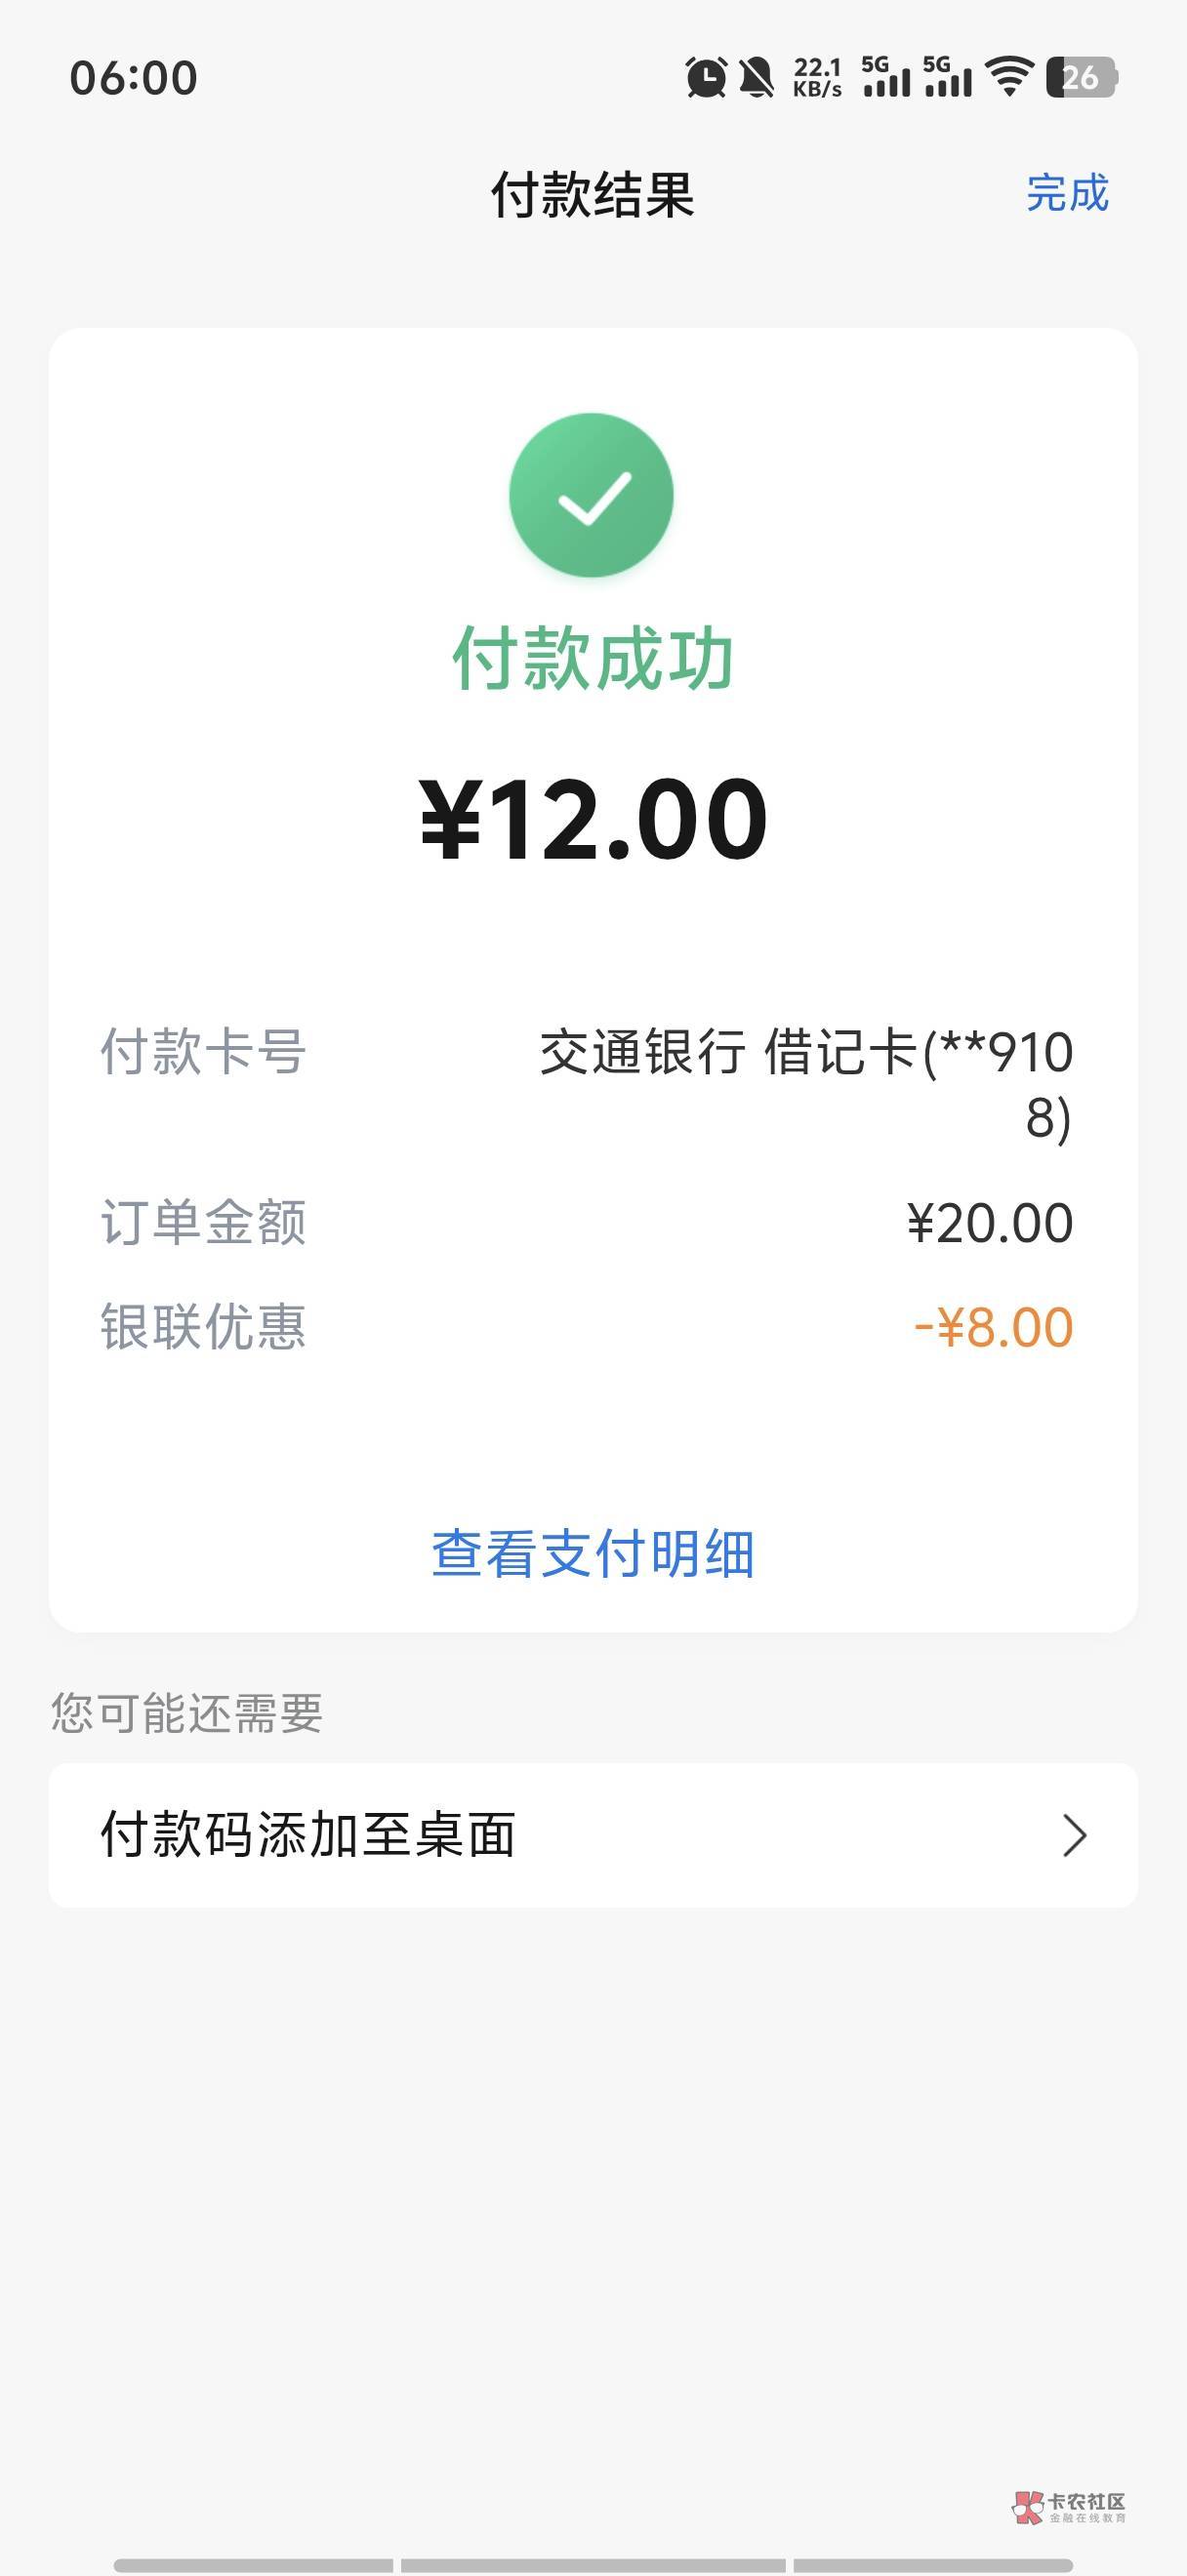
Task: Tap the network speed KB/s indicator
Action: pos(817,77)
